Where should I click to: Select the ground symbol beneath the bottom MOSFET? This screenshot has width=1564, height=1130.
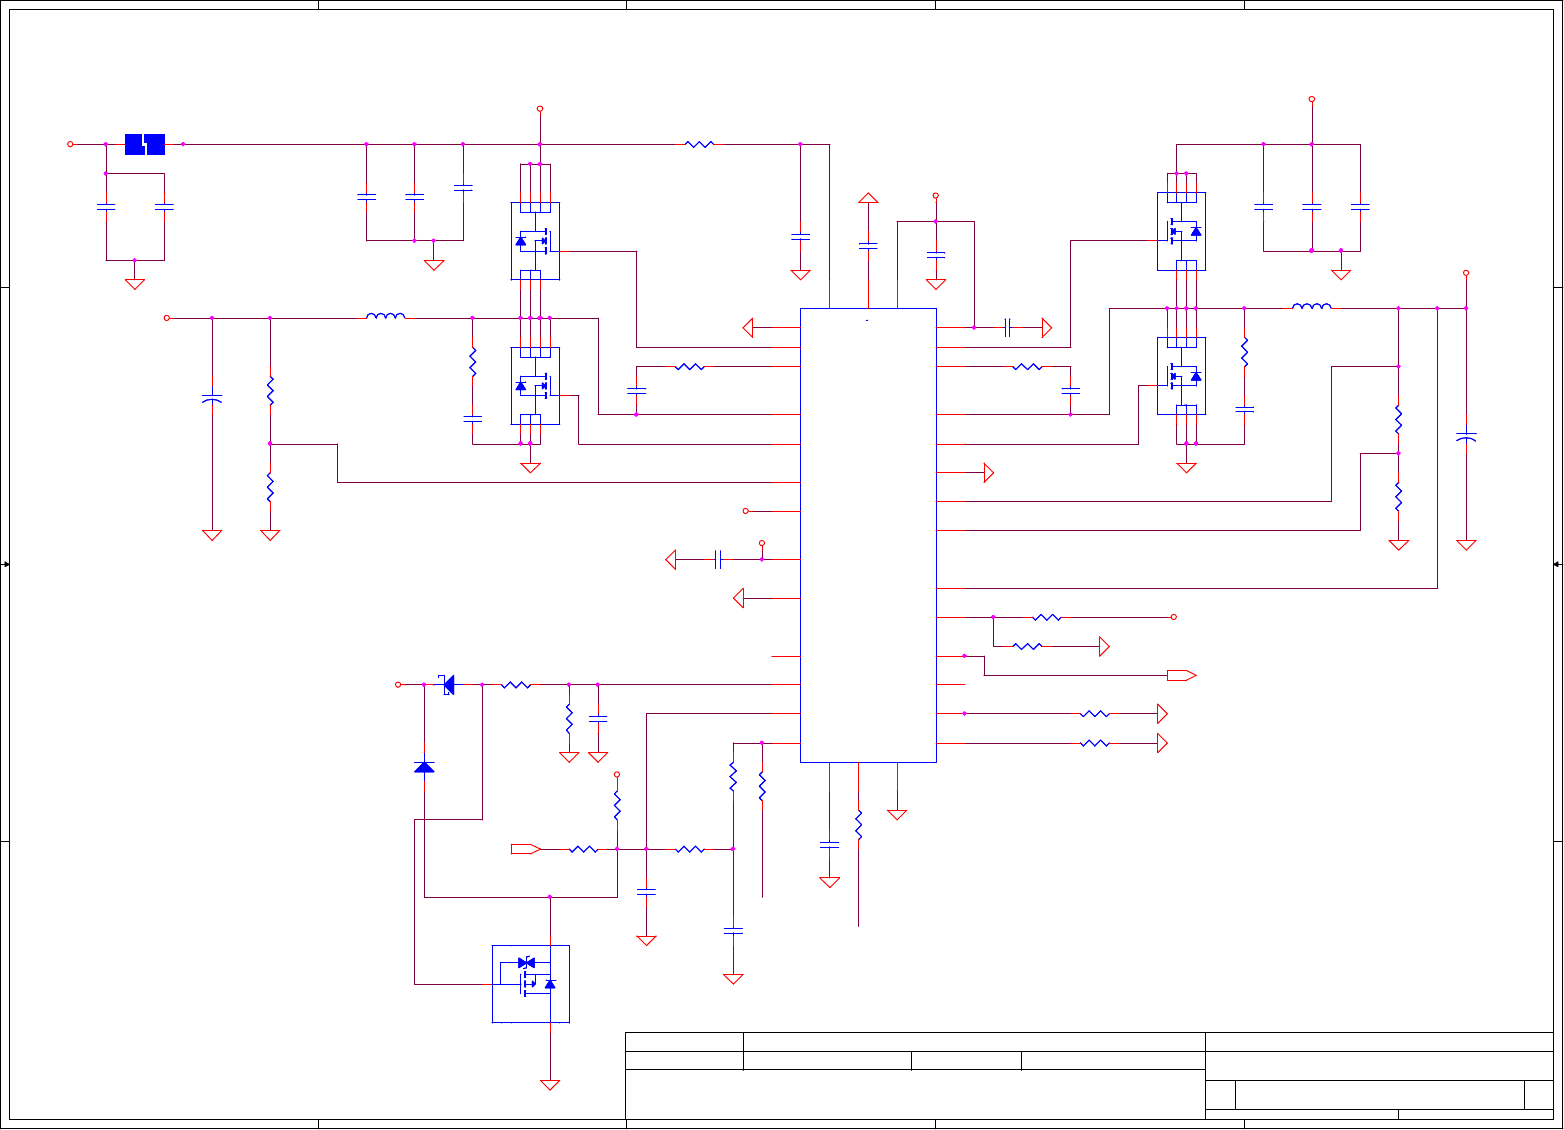(x=550, y=1085)
